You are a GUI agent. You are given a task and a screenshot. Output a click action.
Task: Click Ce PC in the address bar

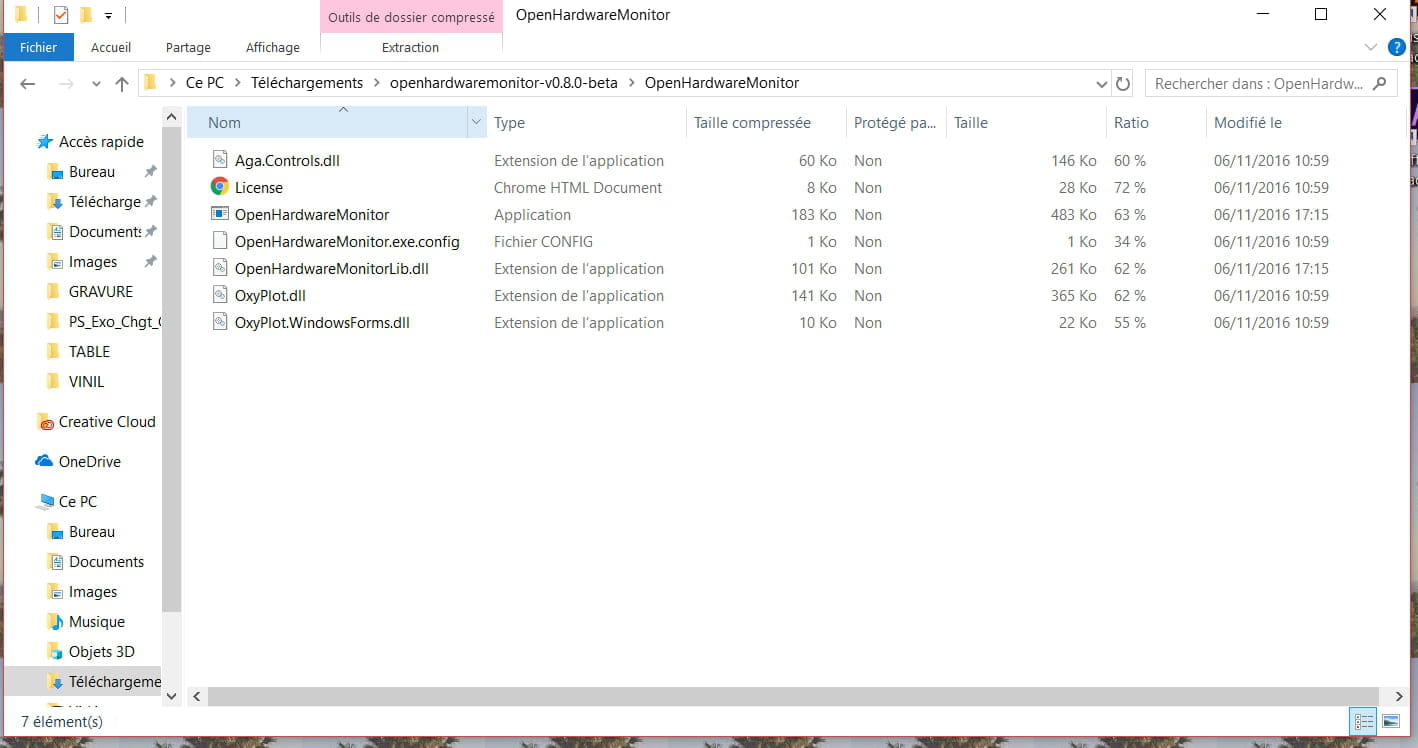205,83
